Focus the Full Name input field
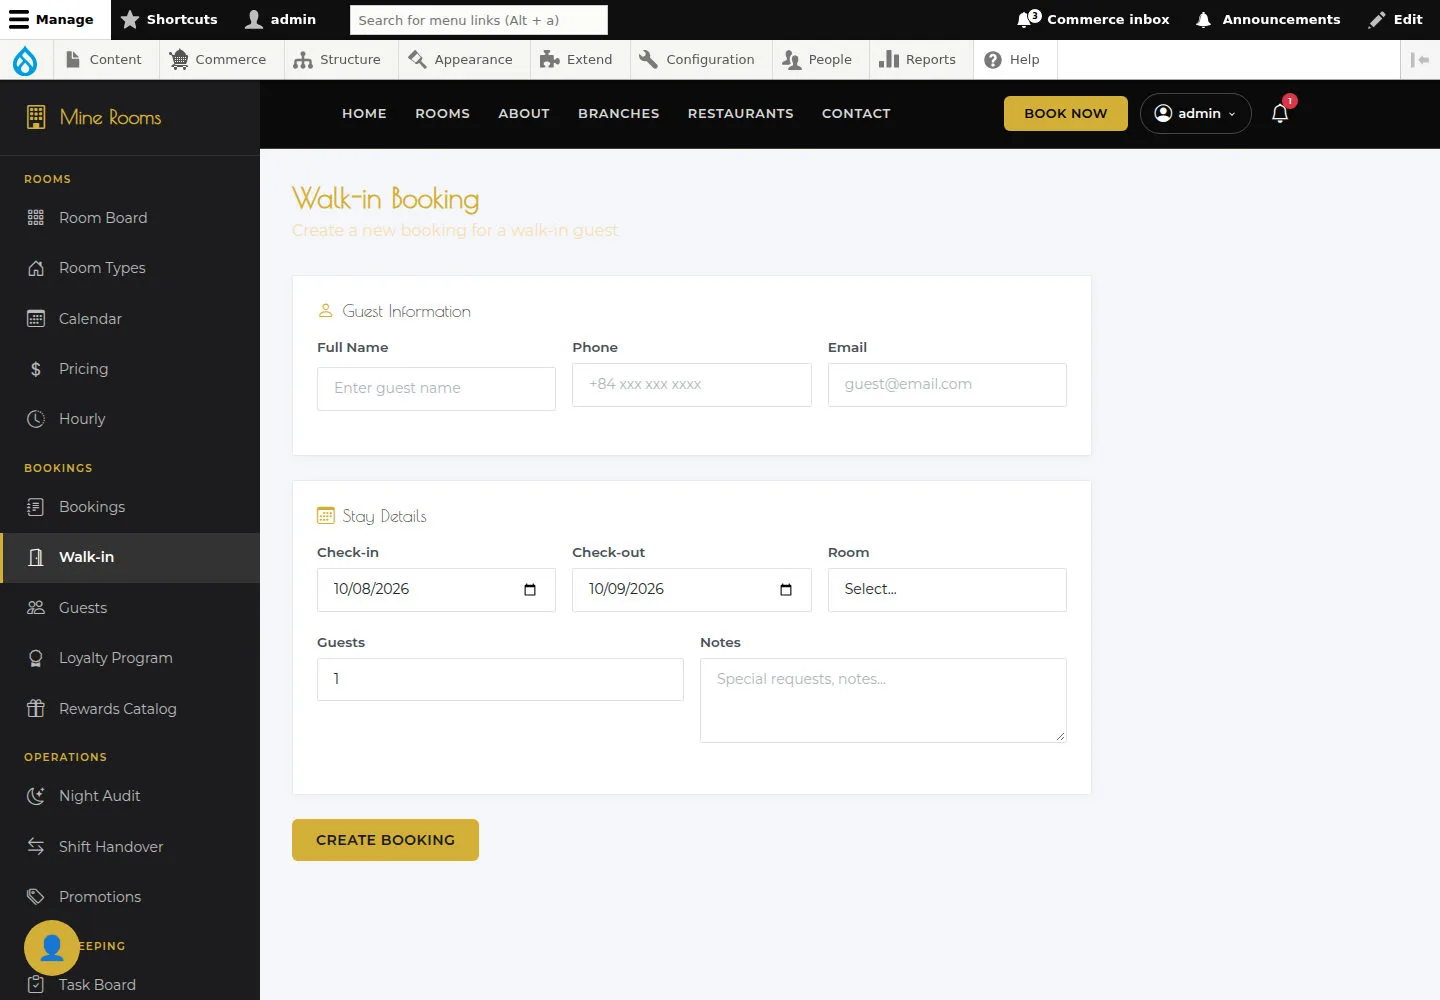 click(436, 389)
